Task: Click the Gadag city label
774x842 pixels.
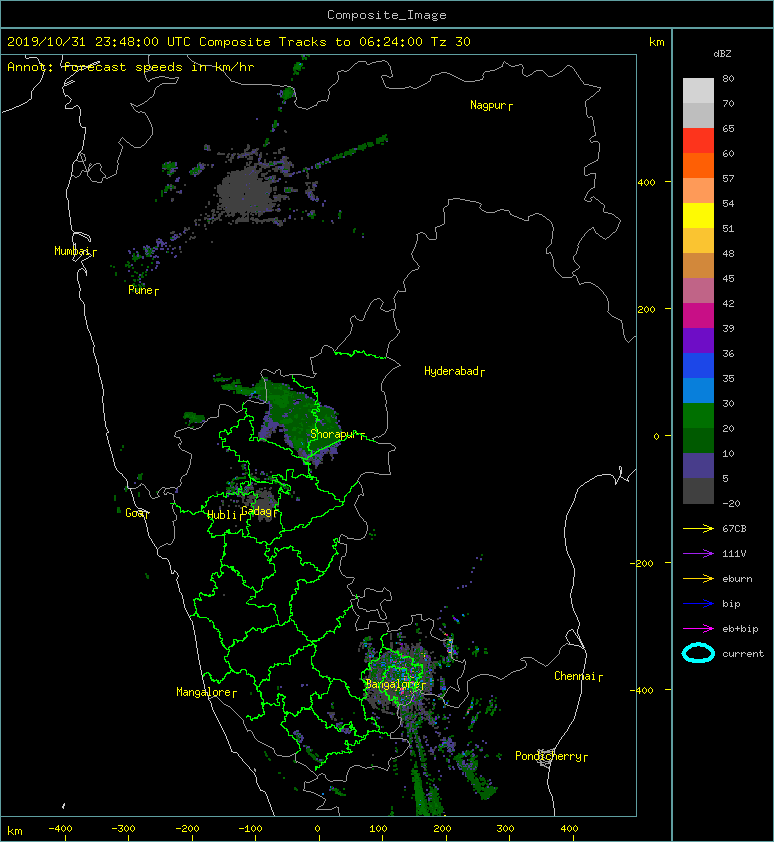Action: tap(257, 511)
